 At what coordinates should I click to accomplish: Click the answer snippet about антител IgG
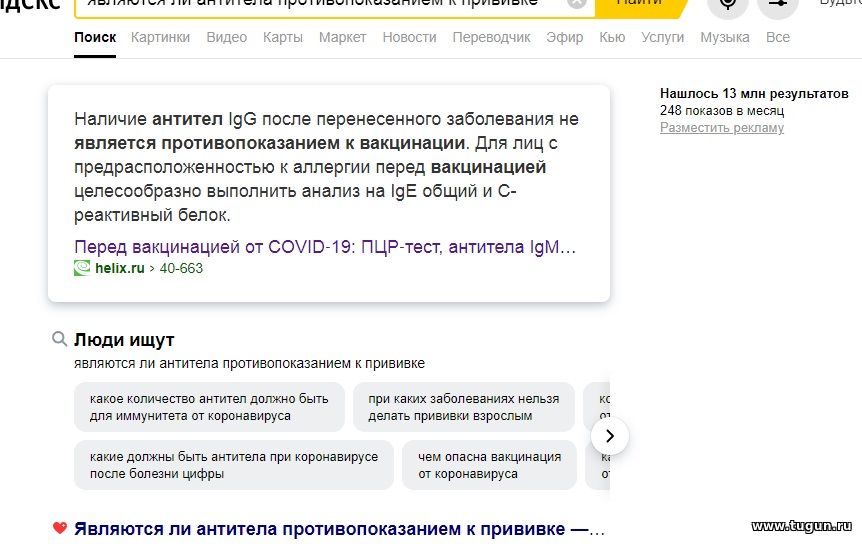(326, 167)
